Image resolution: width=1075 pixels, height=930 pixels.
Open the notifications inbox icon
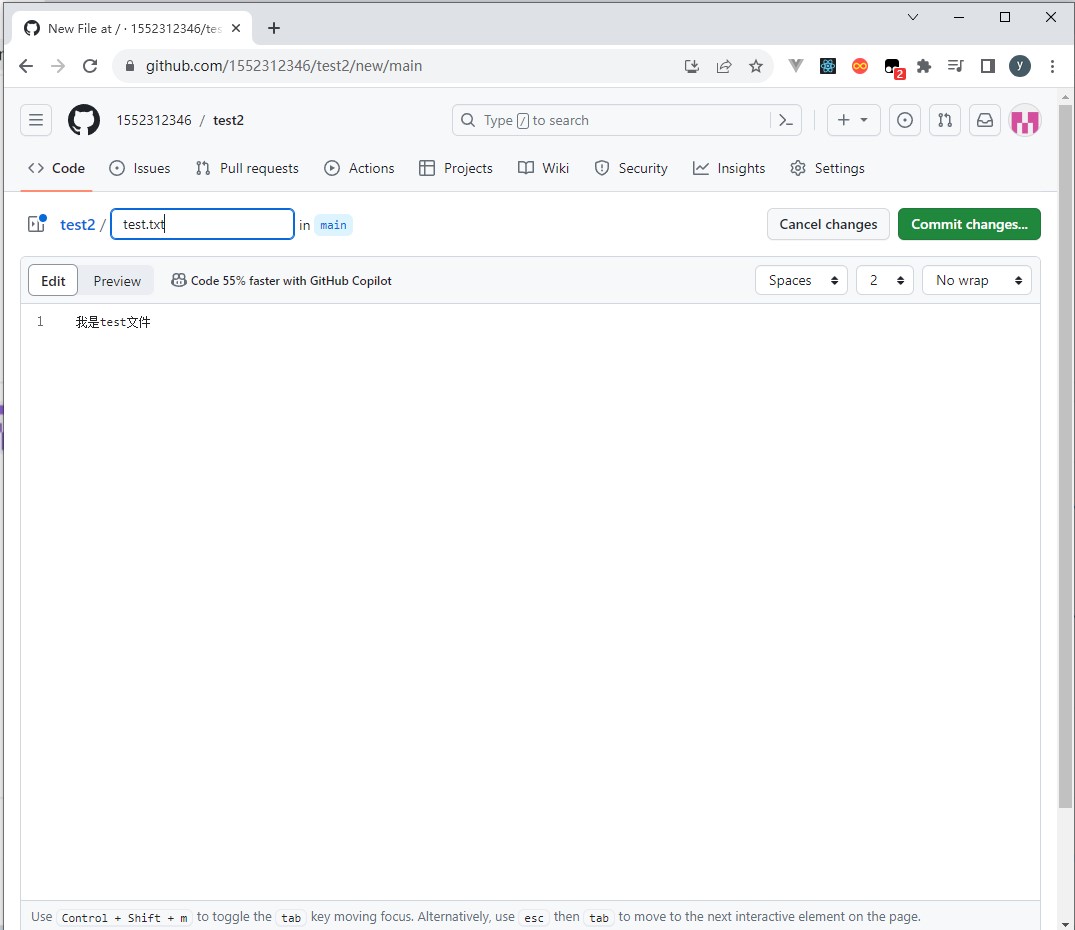[x=985, y=120]
